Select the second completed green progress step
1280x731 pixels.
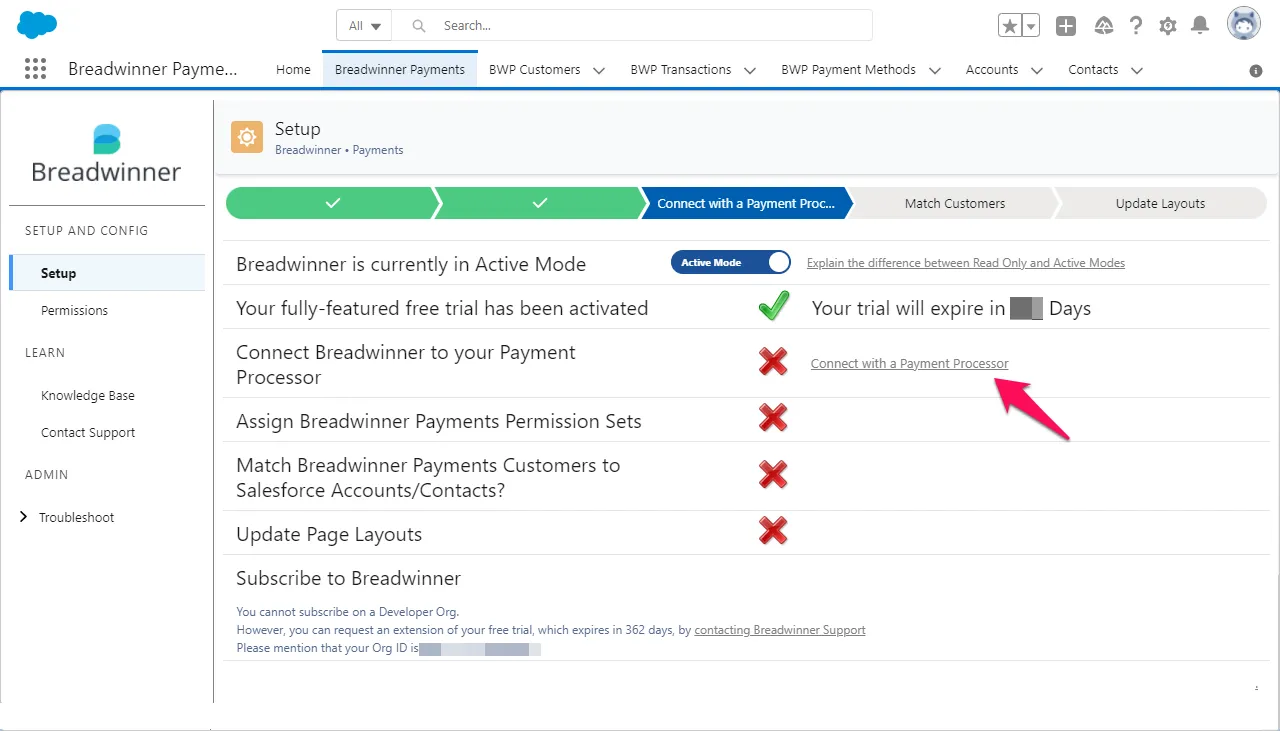[x=540, y=203]
